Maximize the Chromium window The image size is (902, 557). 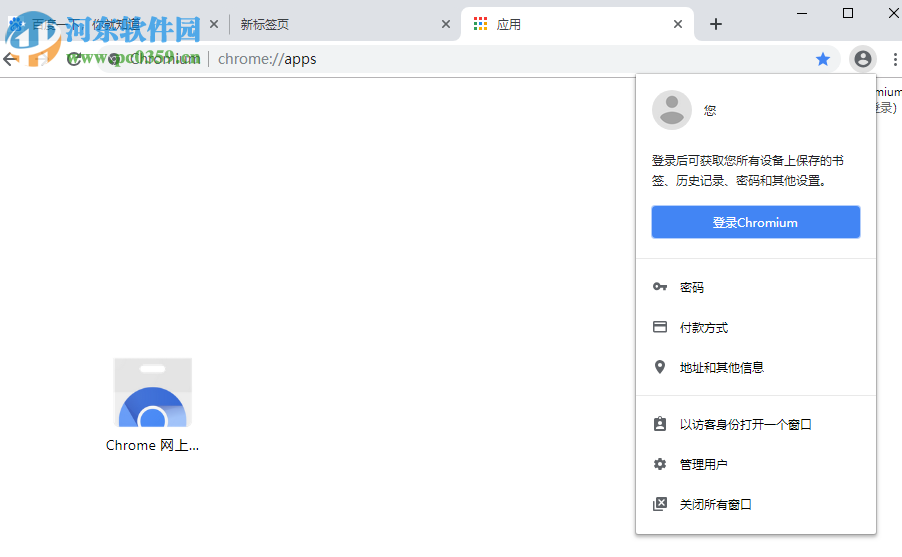click(847, 13)
